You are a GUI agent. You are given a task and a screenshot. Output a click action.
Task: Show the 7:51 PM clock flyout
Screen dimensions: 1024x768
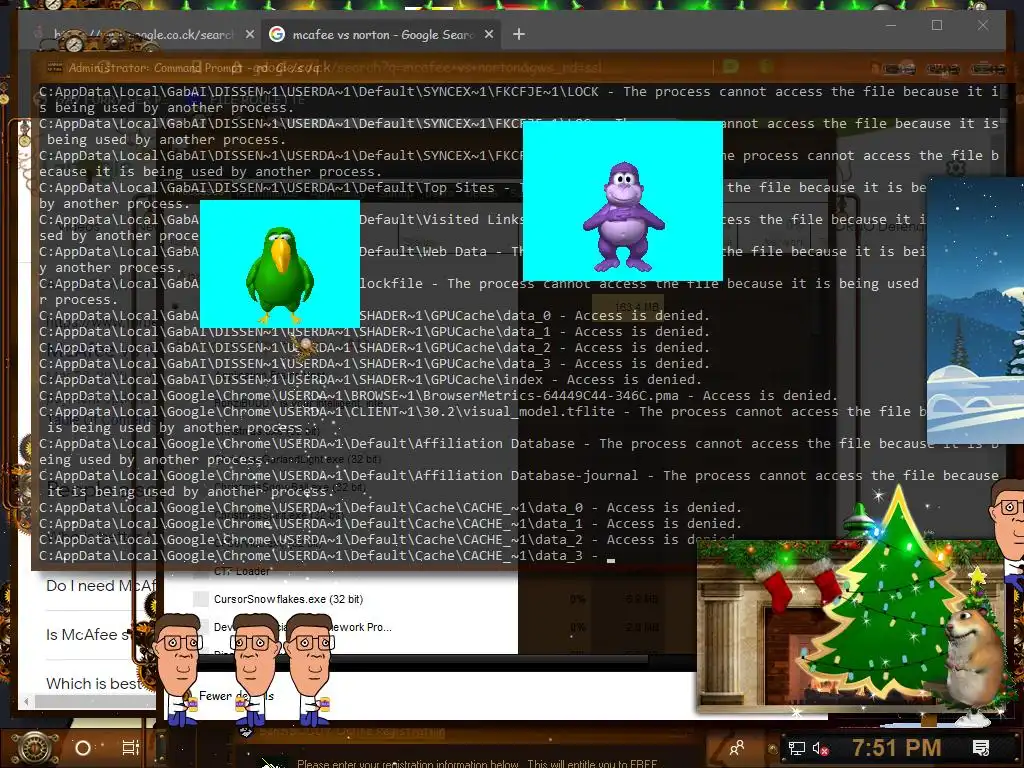click(x=897, y=748)
